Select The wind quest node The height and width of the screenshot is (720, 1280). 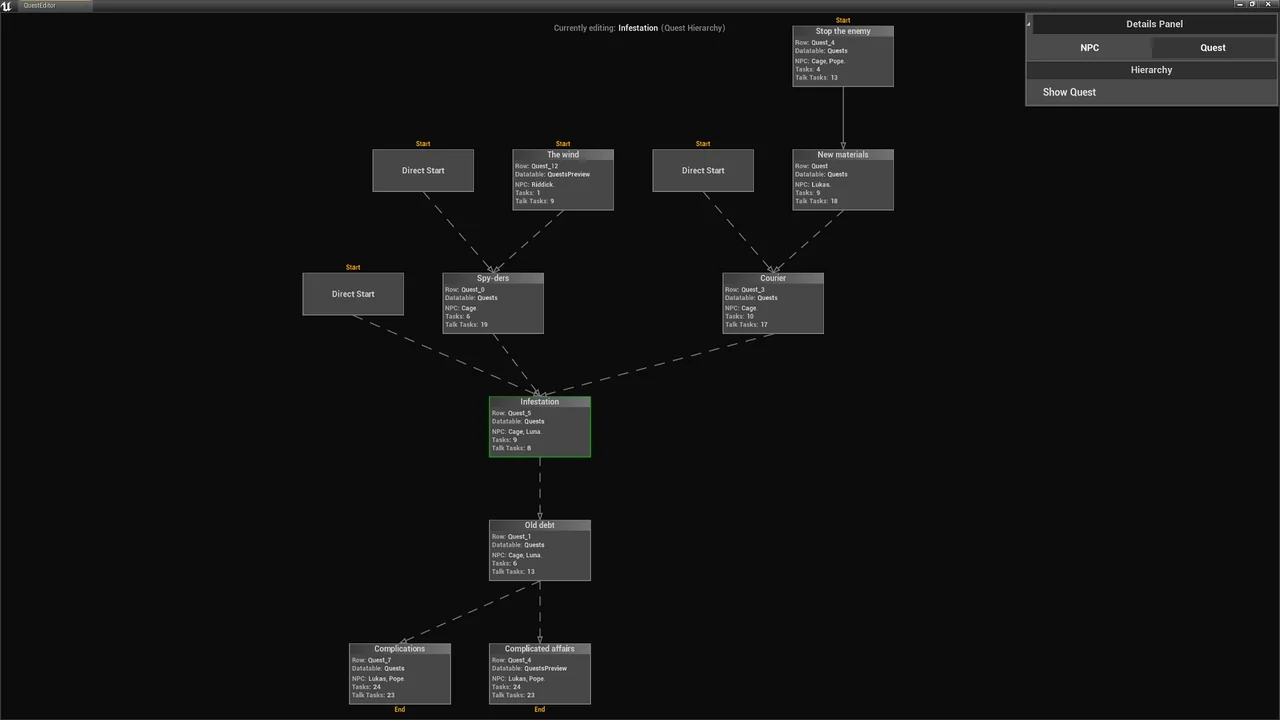click(x=562, y=180)
